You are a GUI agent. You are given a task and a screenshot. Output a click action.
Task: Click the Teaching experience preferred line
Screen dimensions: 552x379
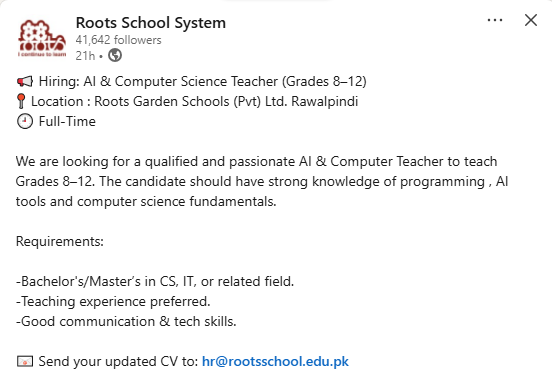[x=113, y=302]
